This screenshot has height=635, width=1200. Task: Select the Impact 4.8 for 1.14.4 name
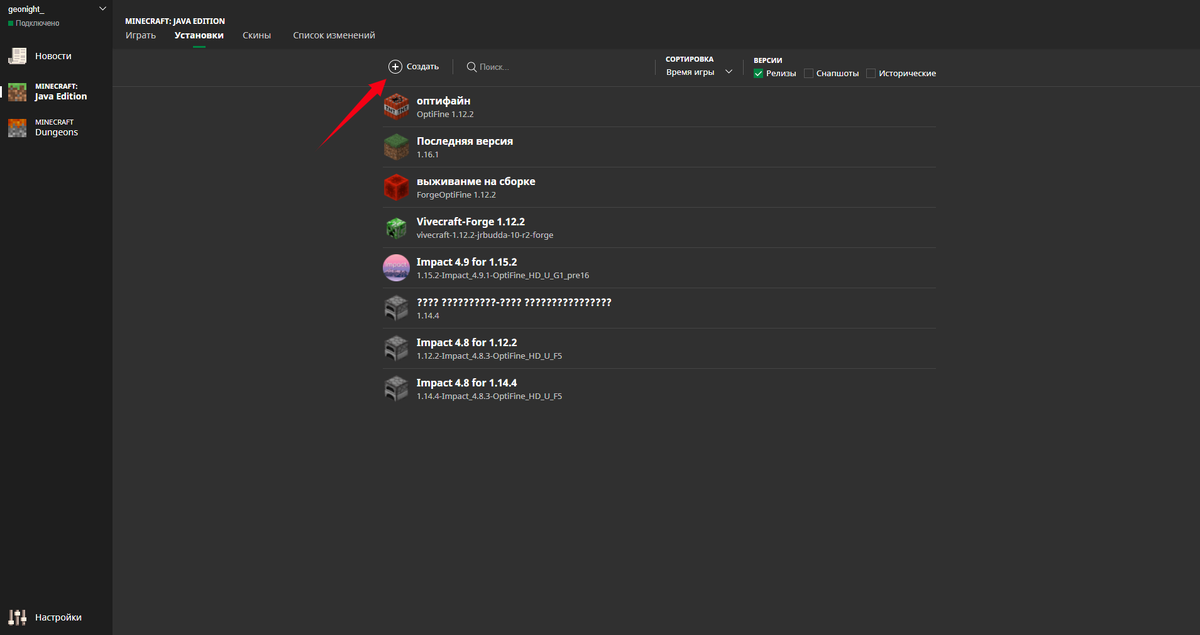click(467, 382)
